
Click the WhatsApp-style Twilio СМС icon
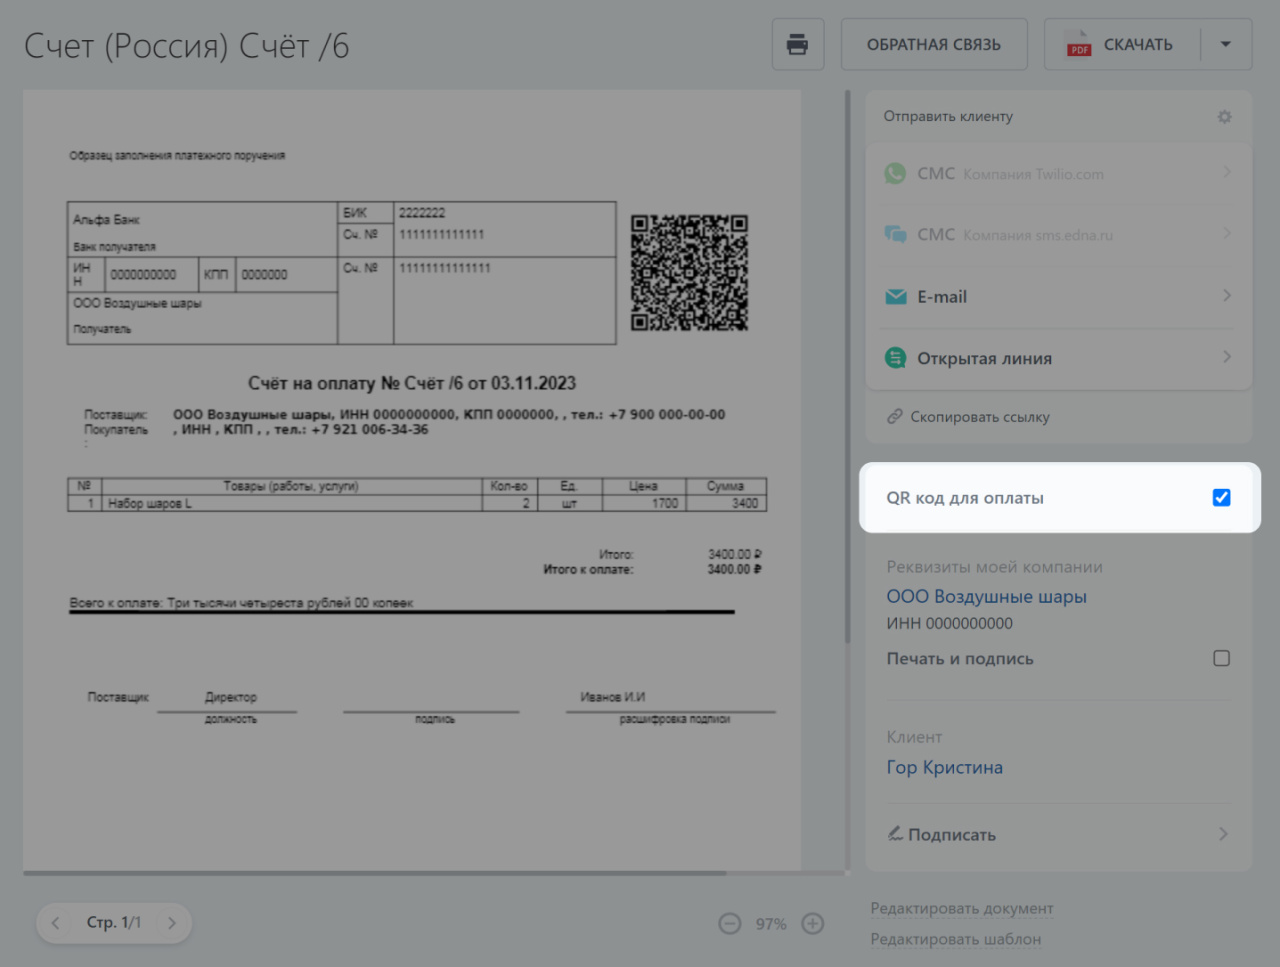click(895, 173)
